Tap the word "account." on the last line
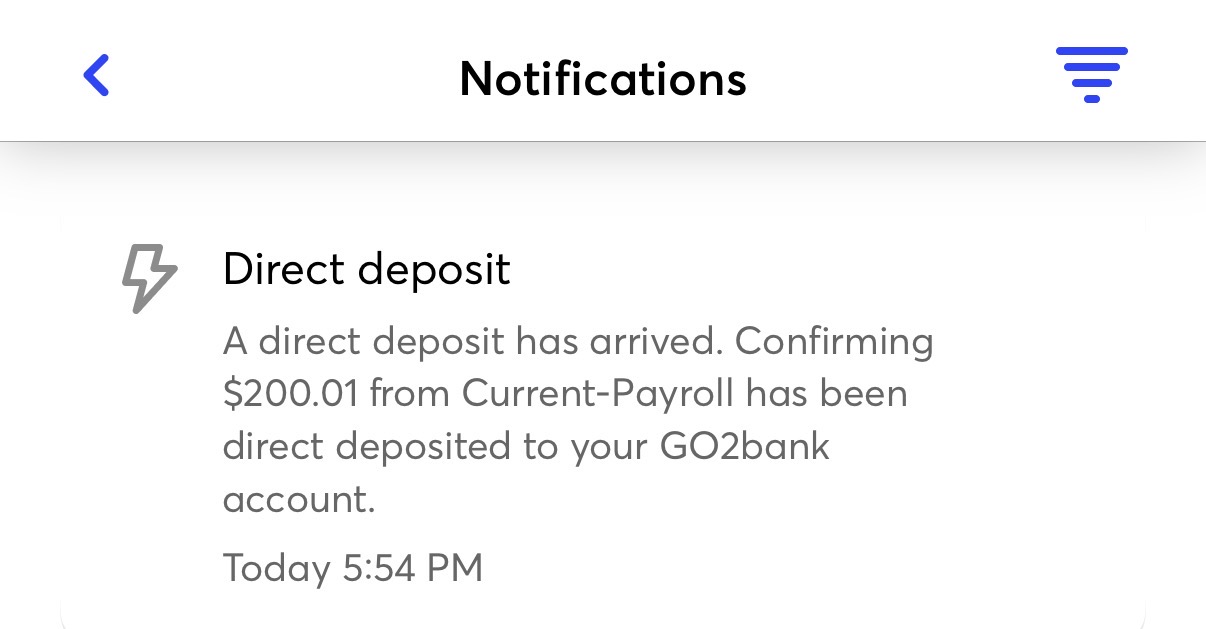Screen dimensions: 1206x629 [x=298, y=498]
